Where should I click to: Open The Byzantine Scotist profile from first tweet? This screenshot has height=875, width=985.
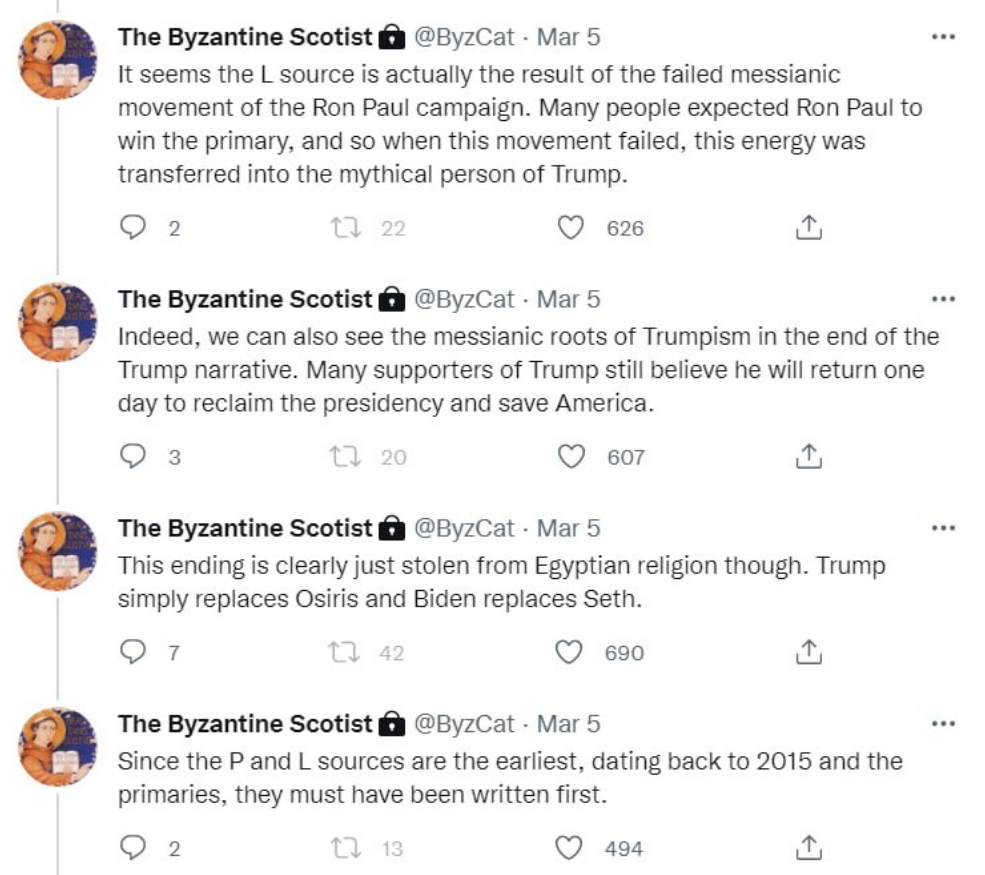click(245, 38)
